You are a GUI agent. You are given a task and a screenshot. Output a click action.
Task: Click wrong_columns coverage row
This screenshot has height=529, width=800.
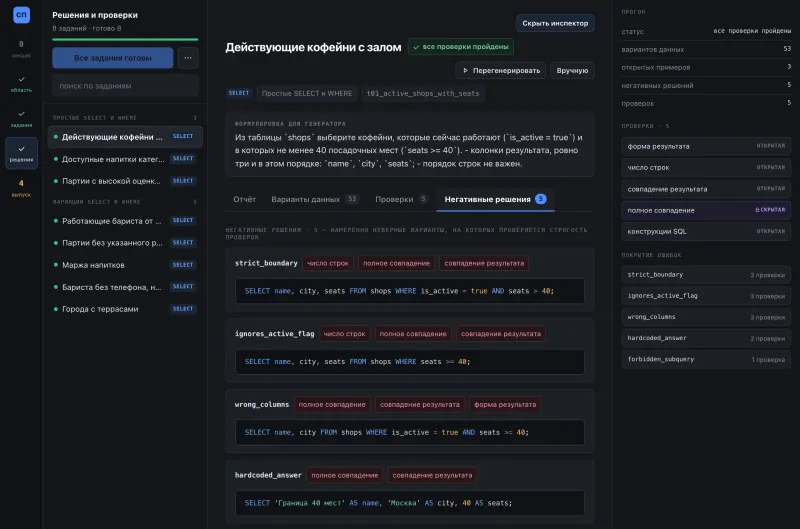[706, 317]
